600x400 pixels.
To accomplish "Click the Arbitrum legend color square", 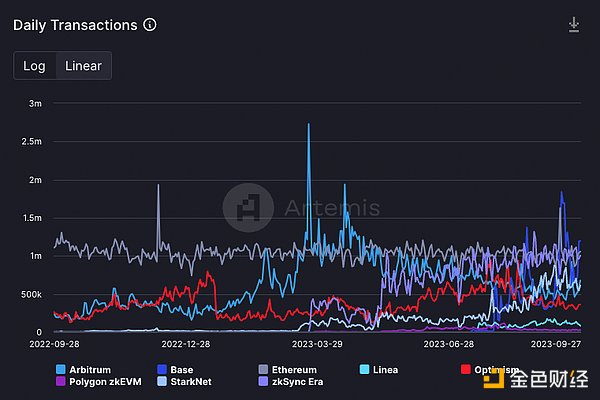I will 59,370.
